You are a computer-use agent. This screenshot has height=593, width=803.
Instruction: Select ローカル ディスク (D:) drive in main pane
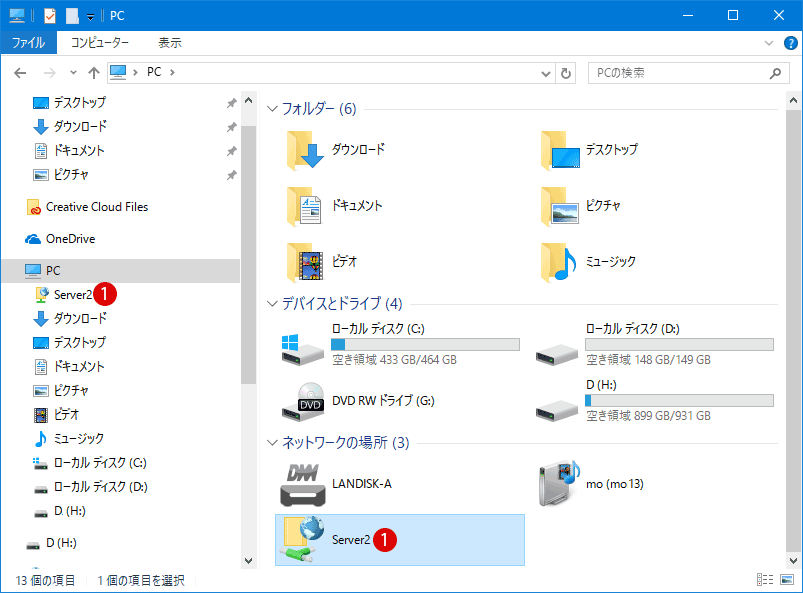click(654, 344)
